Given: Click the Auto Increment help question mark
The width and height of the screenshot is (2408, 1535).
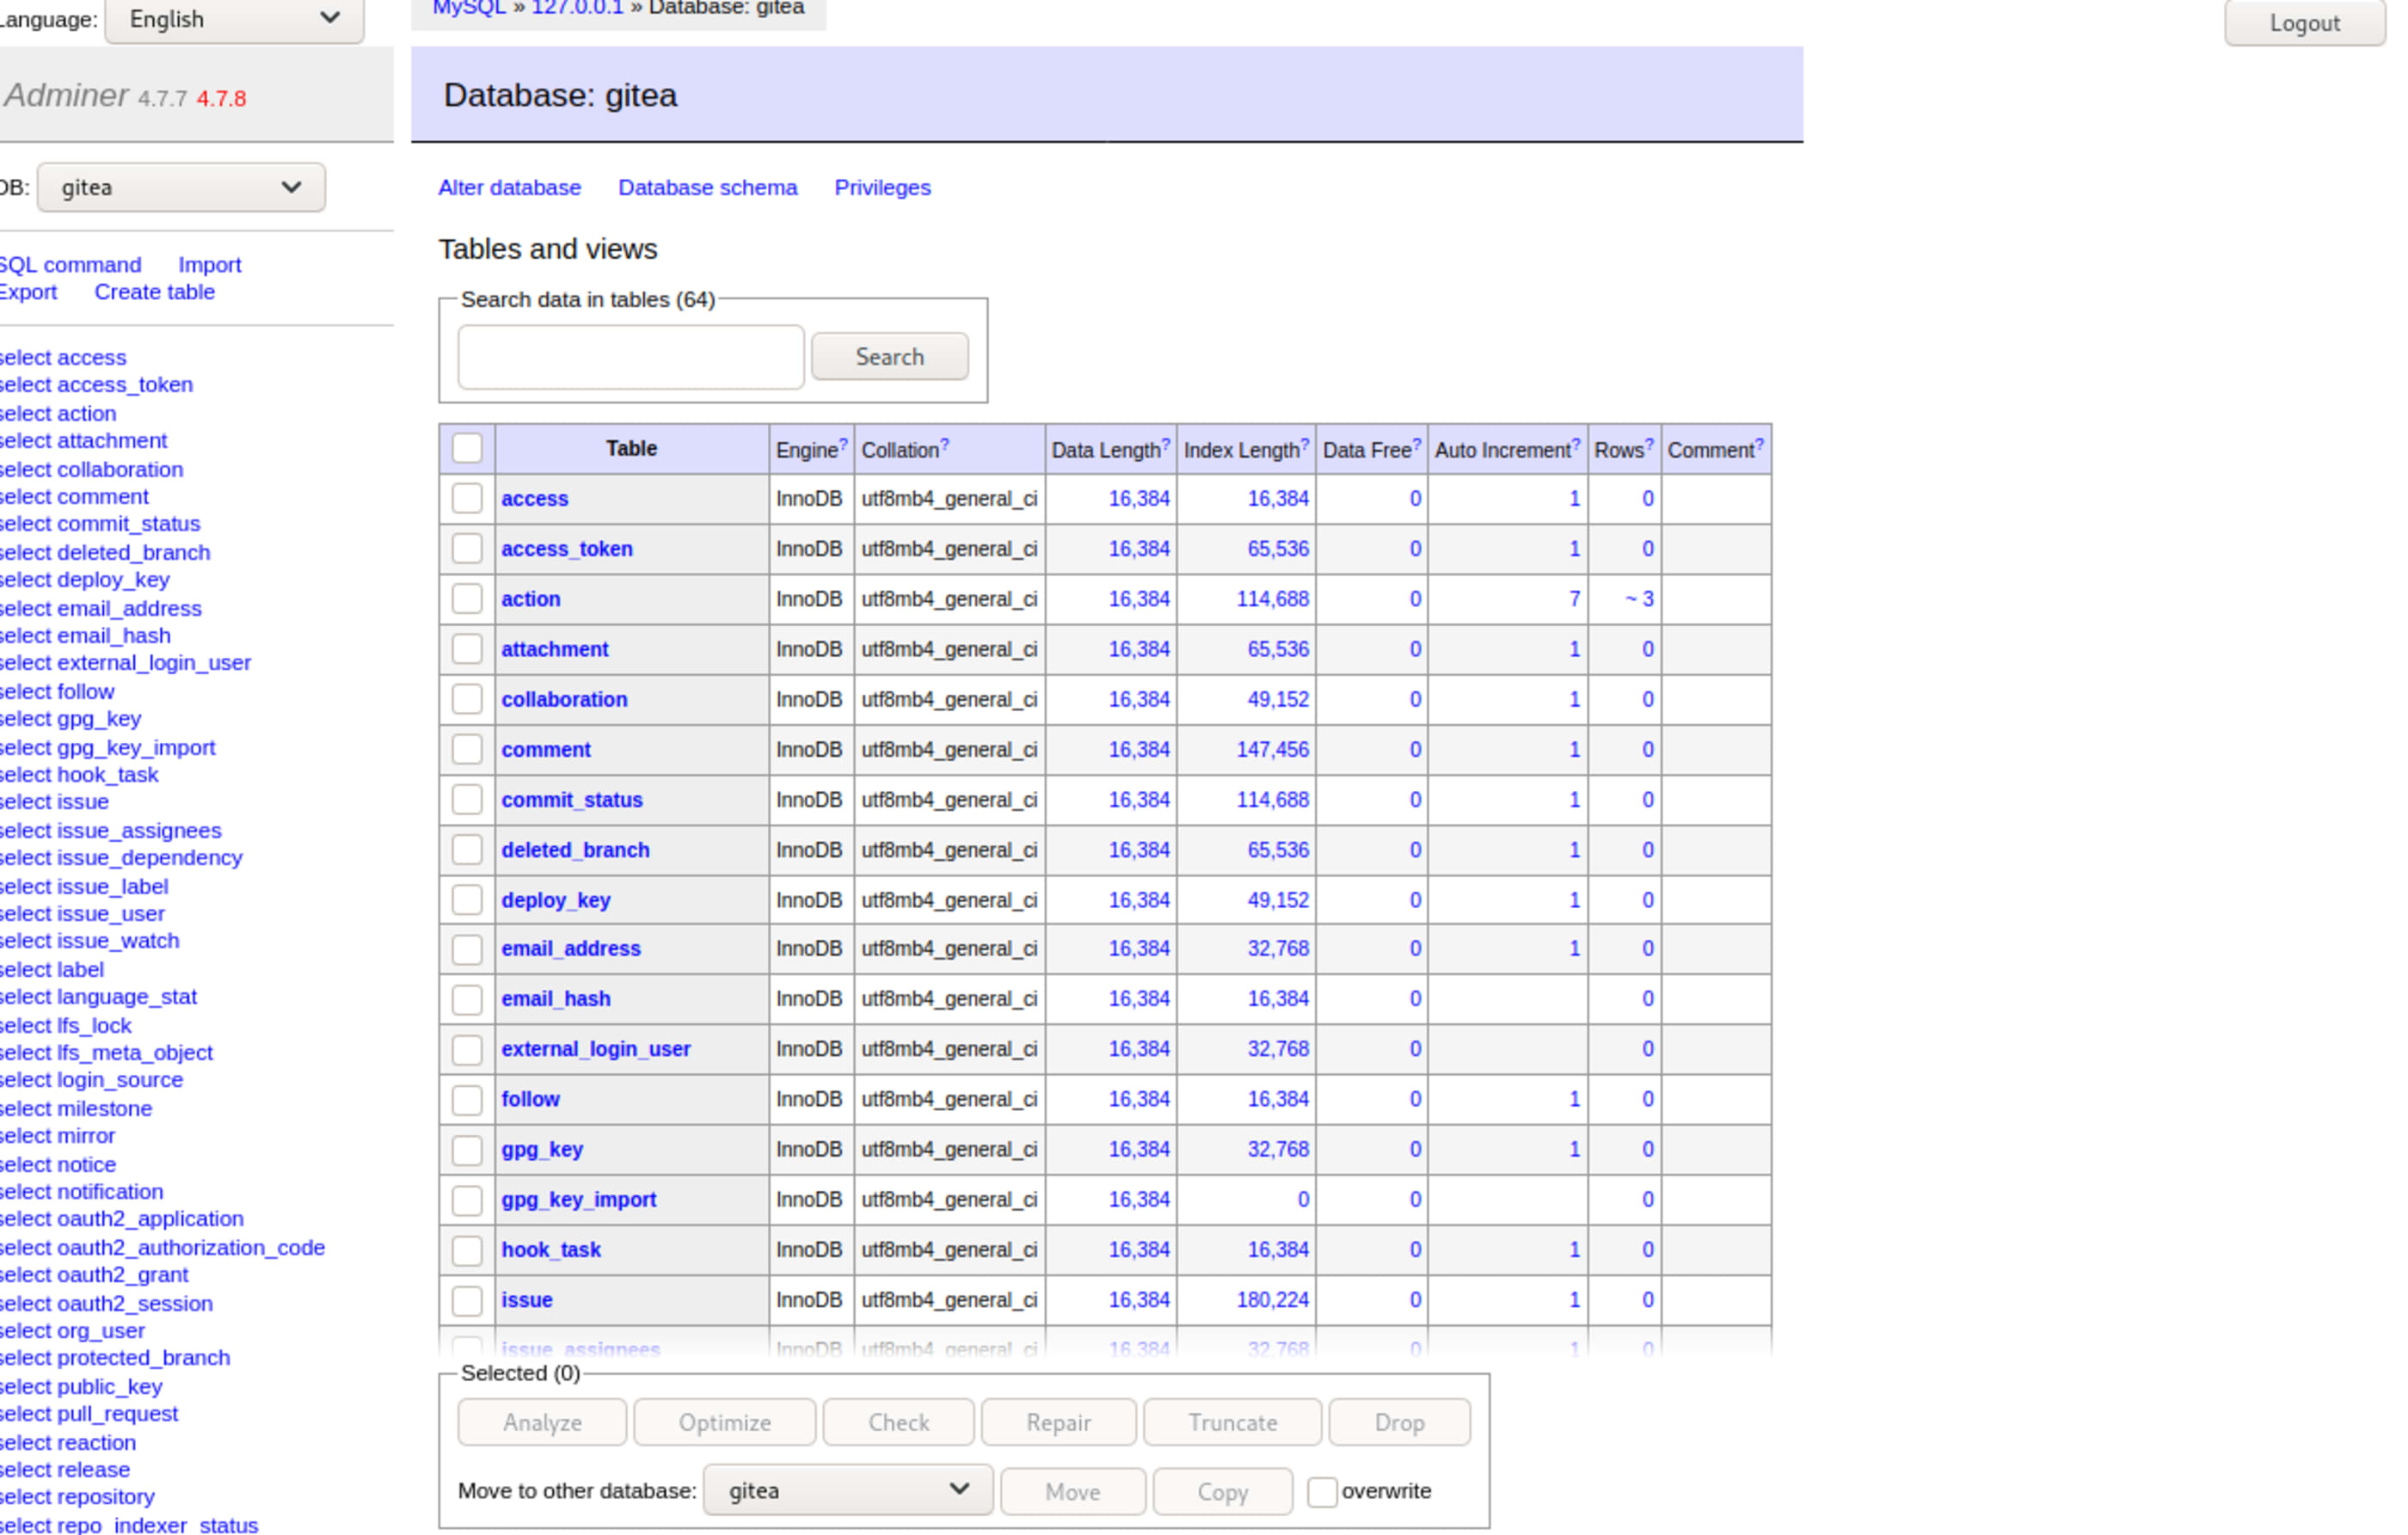Looking at the screenshot, I should point(1576,445).
